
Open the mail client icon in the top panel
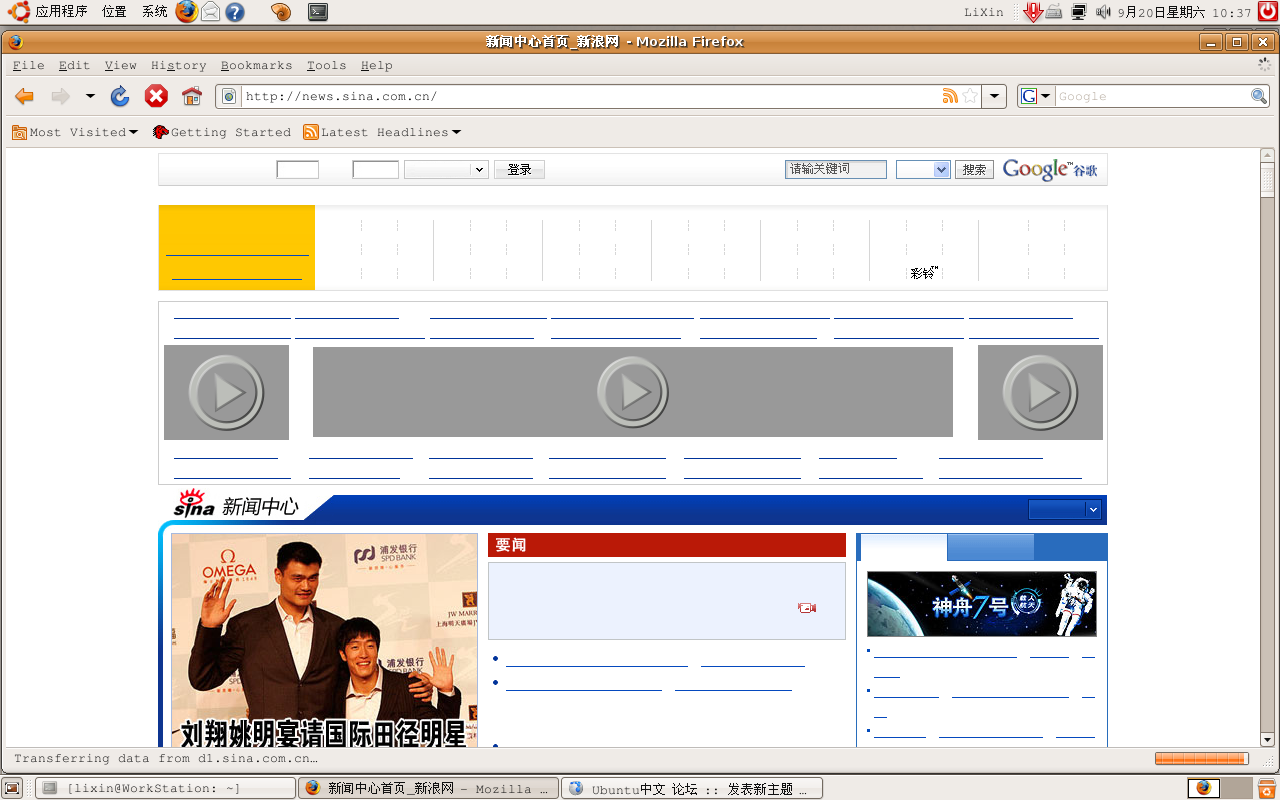210,12
